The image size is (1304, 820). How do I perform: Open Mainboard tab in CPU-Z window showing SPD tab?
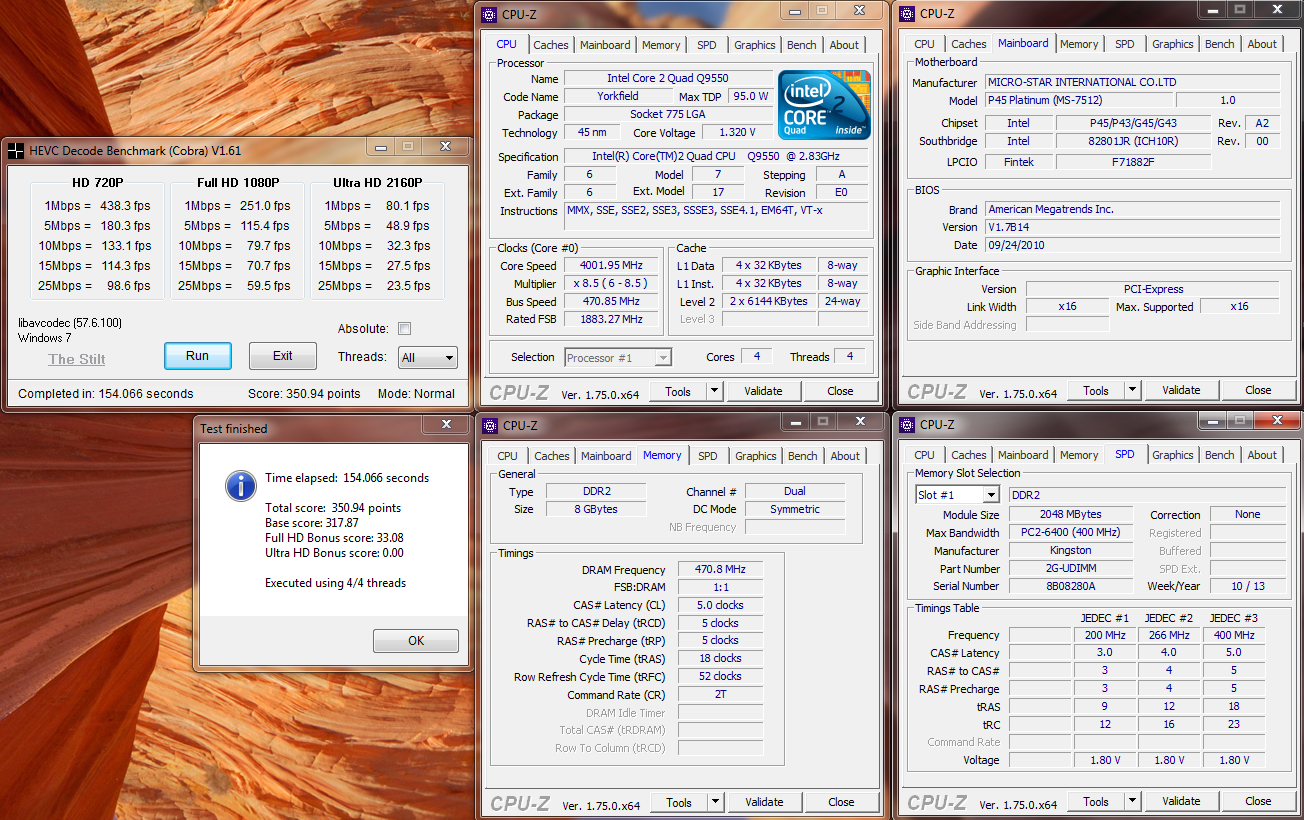coord(1023,455)
